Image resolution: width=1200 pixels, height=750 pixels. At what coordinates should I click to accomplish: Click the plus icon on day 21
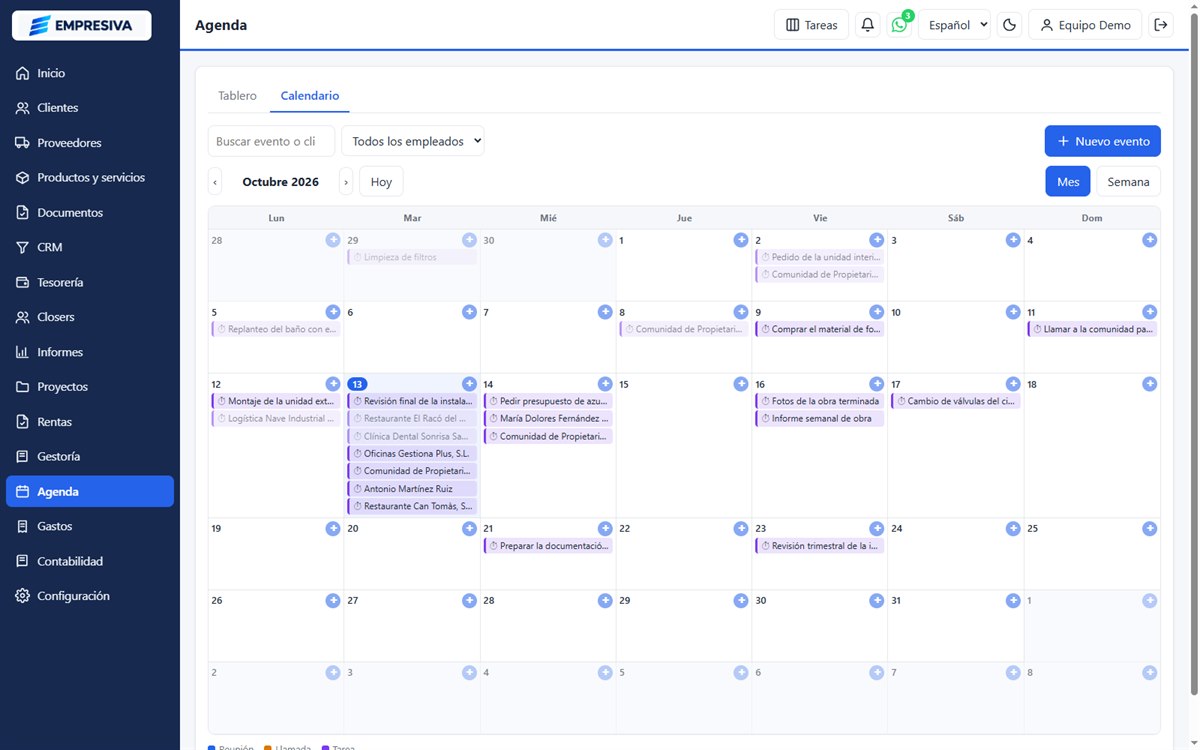[605, 528]
